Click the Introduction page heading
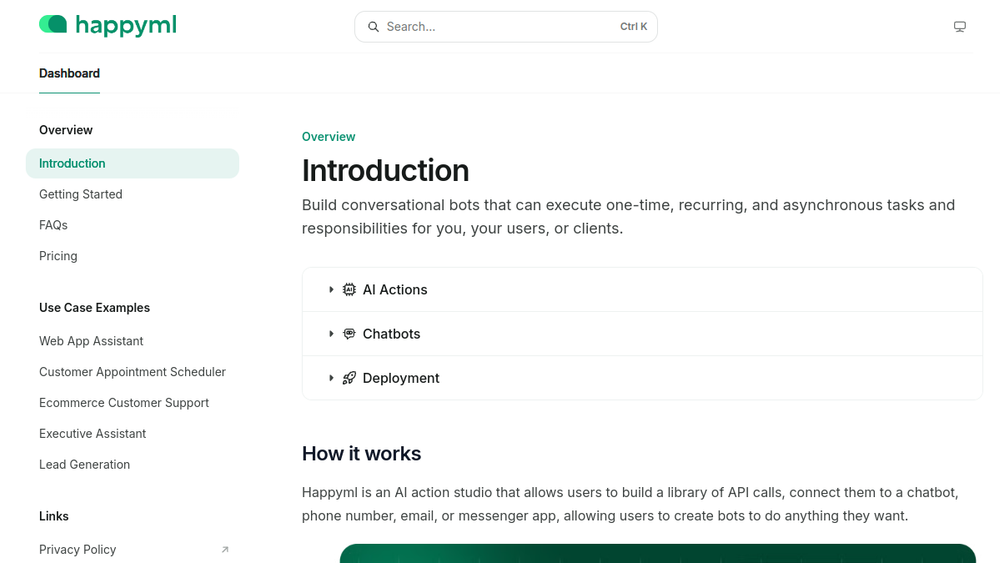The height and width of the screenshot is (563, 1000). 385,170
